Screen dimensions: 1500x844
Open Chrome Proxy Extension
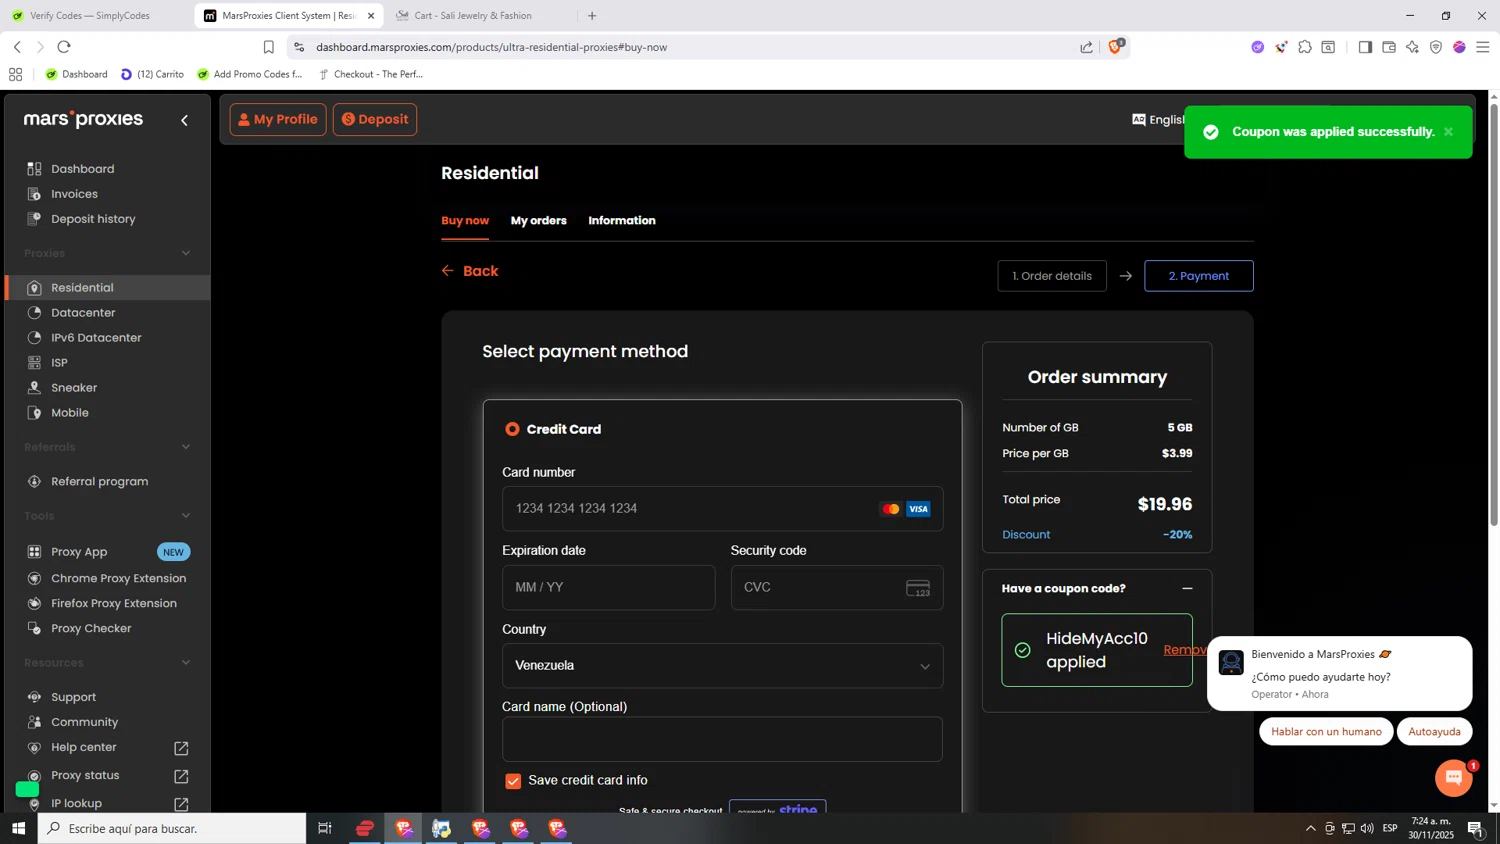(118, 579)
